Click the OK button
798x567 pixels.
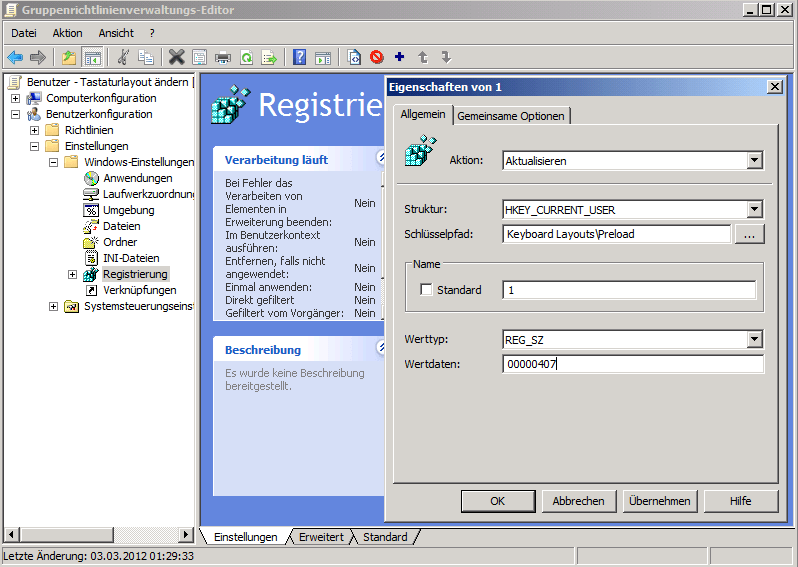498,501
